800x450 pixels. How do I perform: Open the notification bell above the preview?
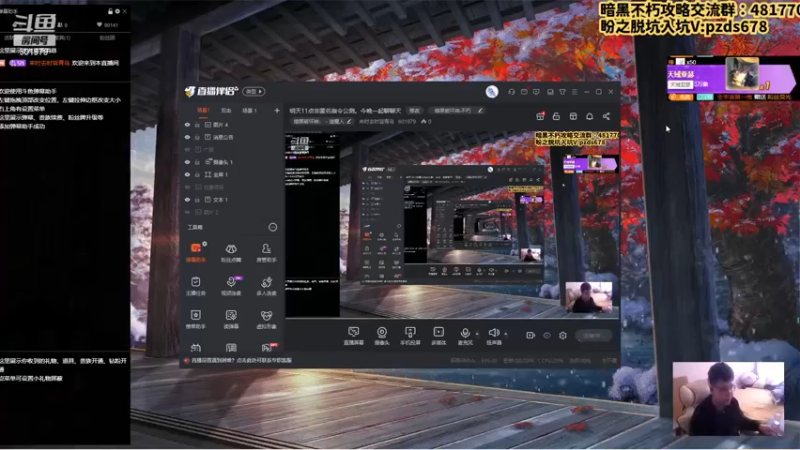tap(589, 116)
